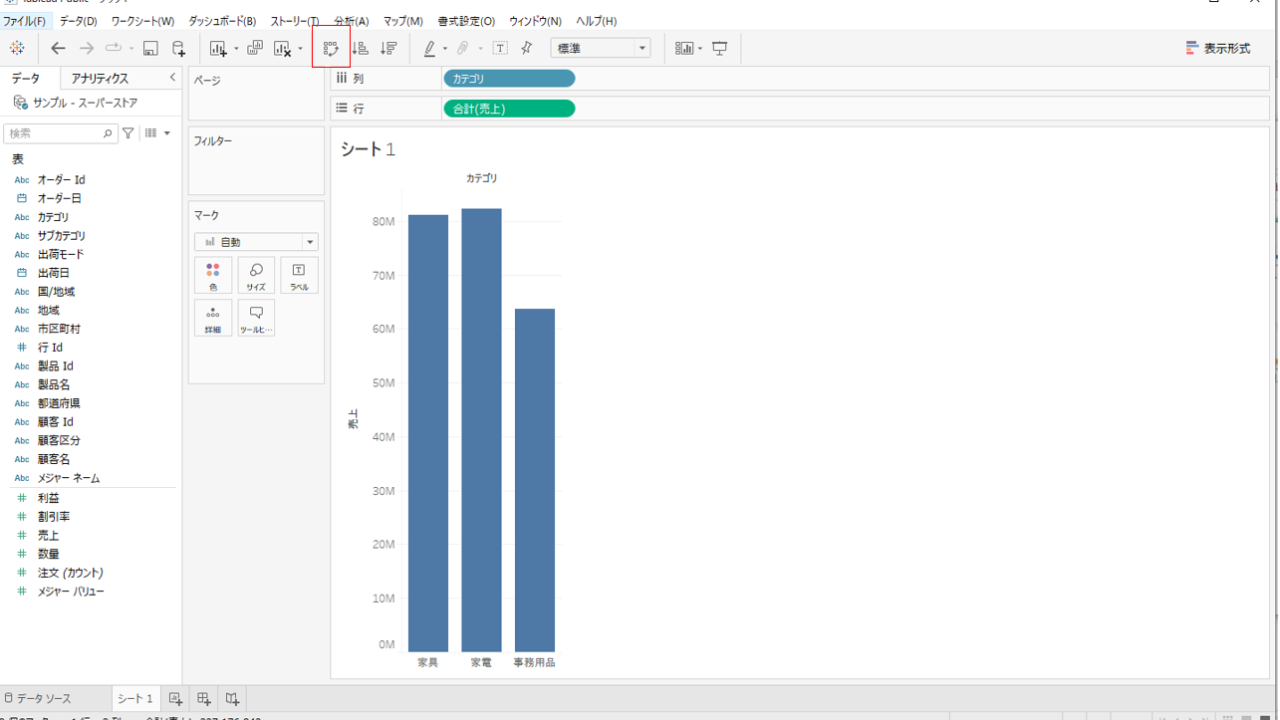The image size is (1280, 720).
Task: Click the Tableau start page logo icon
Action: click(x=17, y=48)
